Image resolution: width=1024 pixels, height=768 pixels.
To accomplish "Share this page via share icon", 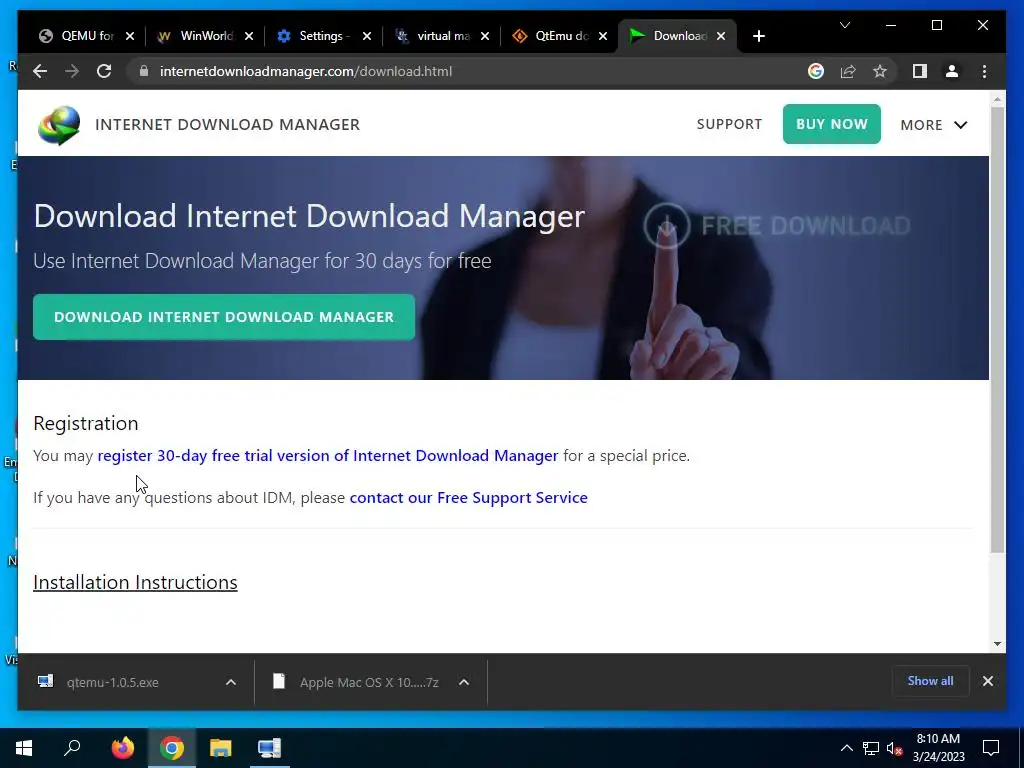I will click(x=848, y=71).
